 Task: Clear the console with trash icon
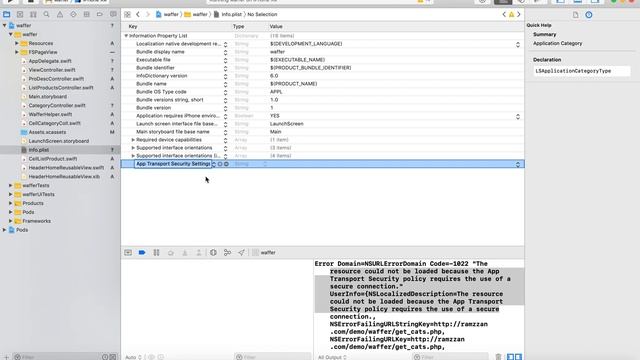498,357
